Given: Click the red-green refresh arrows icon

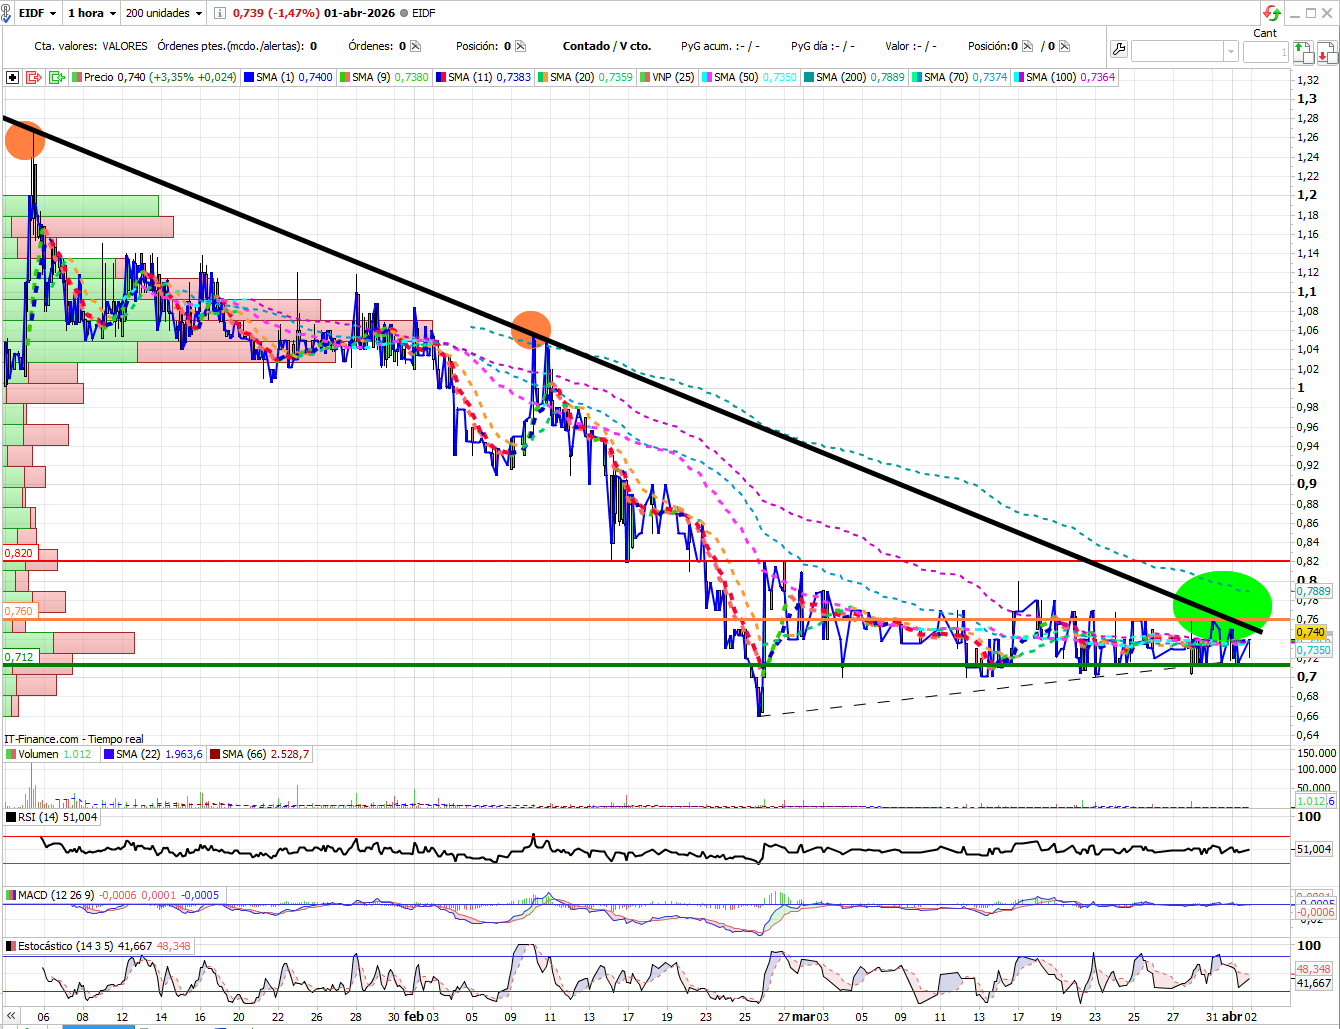Looking at the screenshot, I should (1272, 13).
